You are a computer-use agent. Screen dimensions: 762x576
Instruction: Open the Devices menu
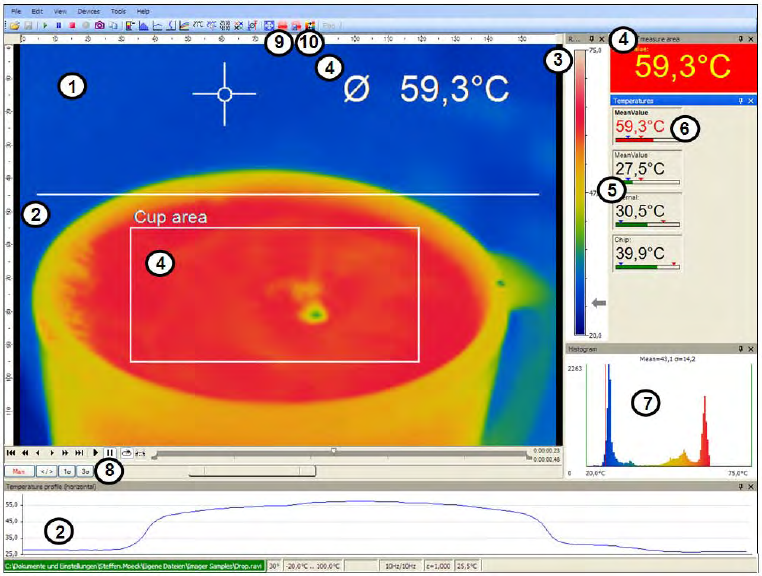pyautogui.click(x=87, y=9)
